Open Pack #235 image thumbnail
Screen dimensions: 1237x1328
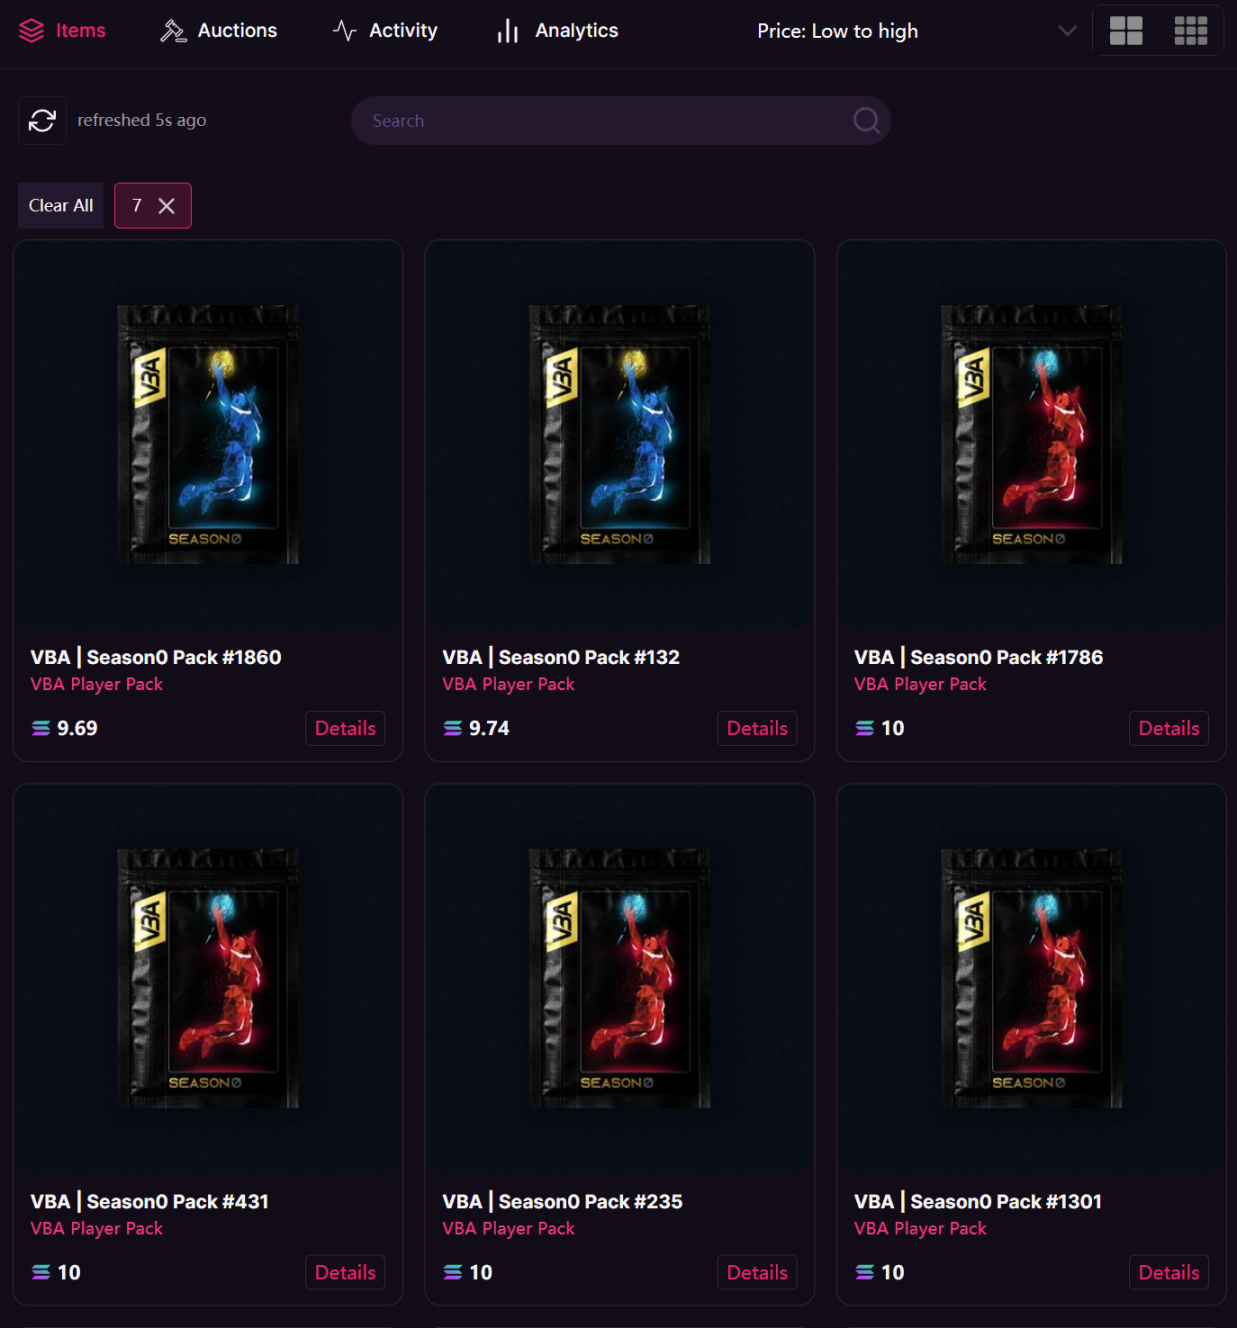pos(620,979)
